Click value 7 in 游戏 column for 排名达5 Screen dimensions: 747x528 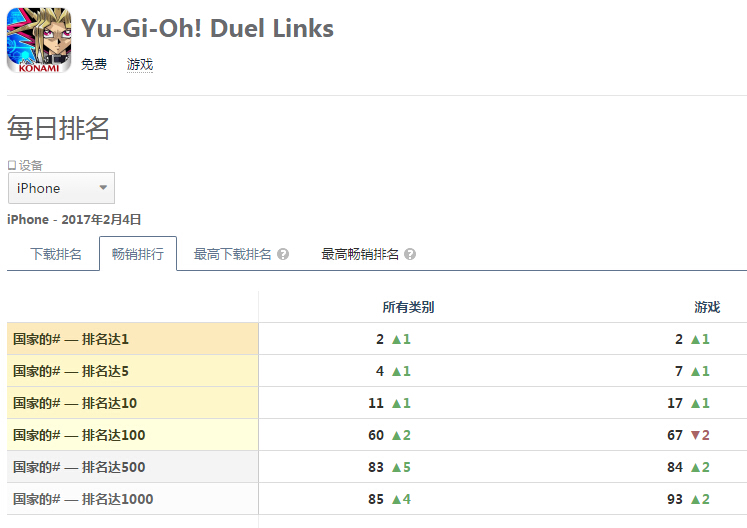pyautogui.click(x=679, y=371)
